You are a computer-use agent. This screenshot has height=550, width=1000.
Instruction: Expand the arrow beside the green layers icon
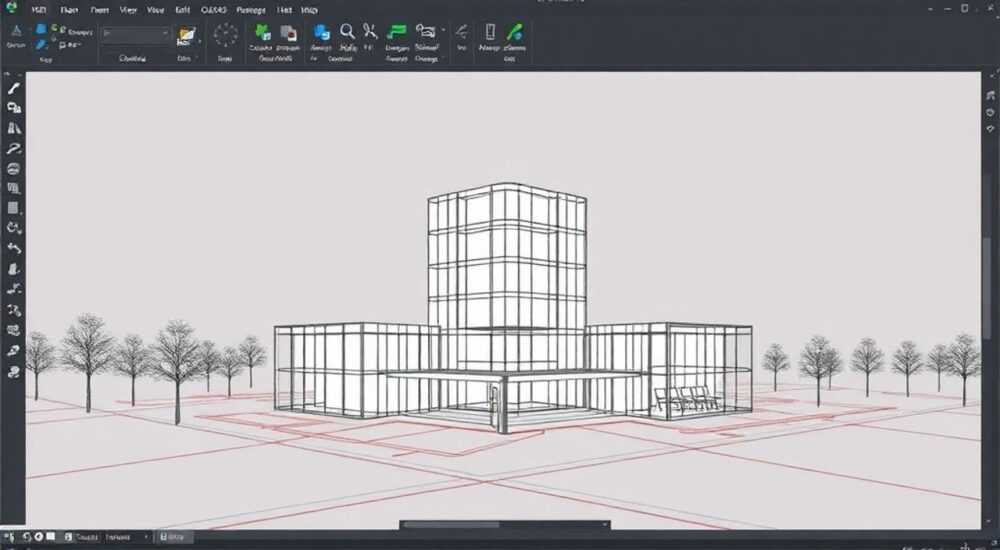click(x=443, y=30)
